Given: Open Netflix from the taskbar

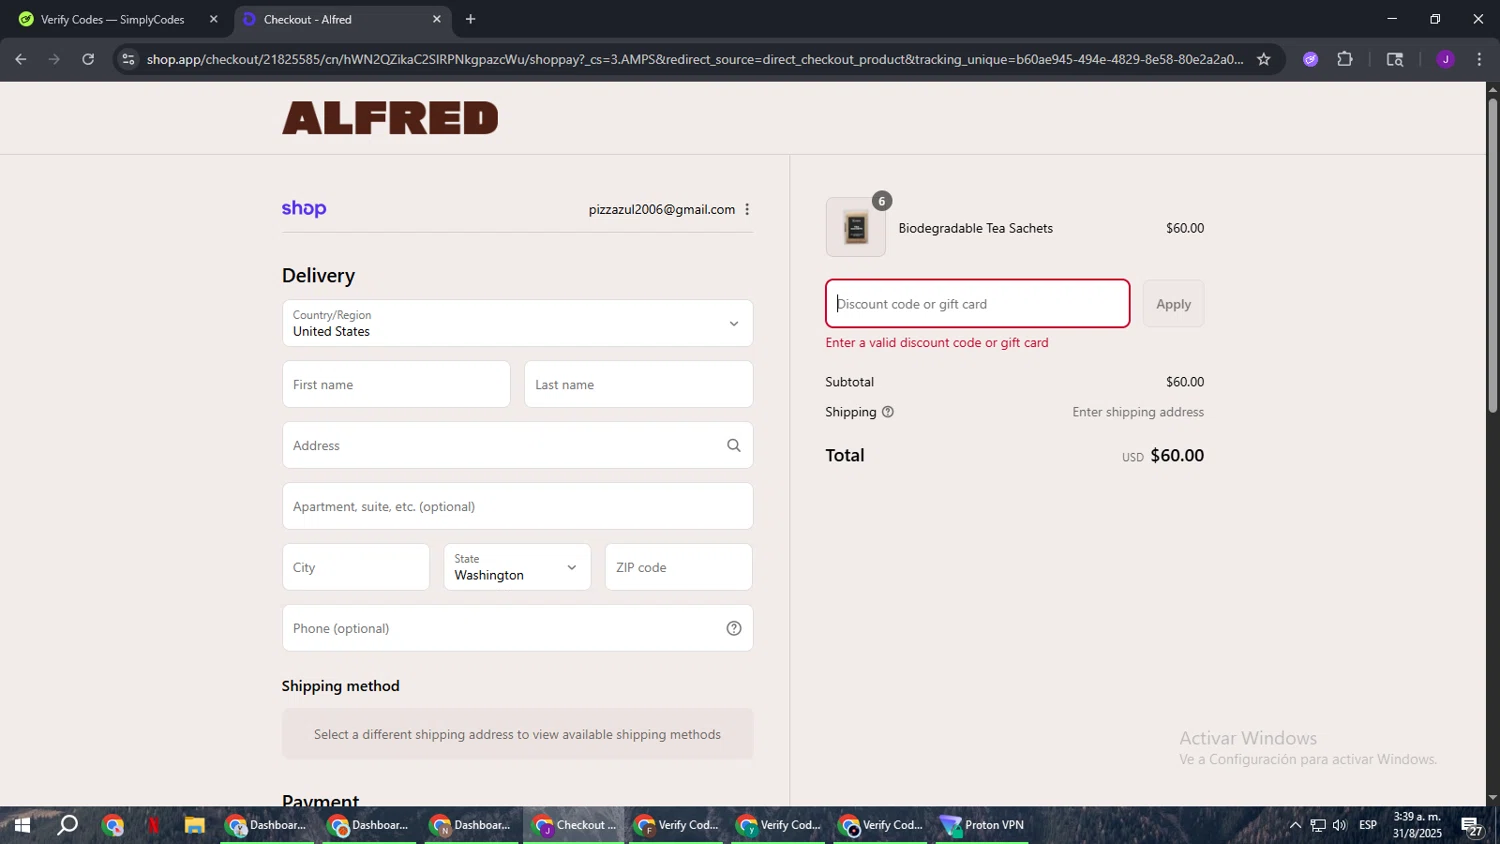Looking at the screenshot, I should click(x=153, y=825).
